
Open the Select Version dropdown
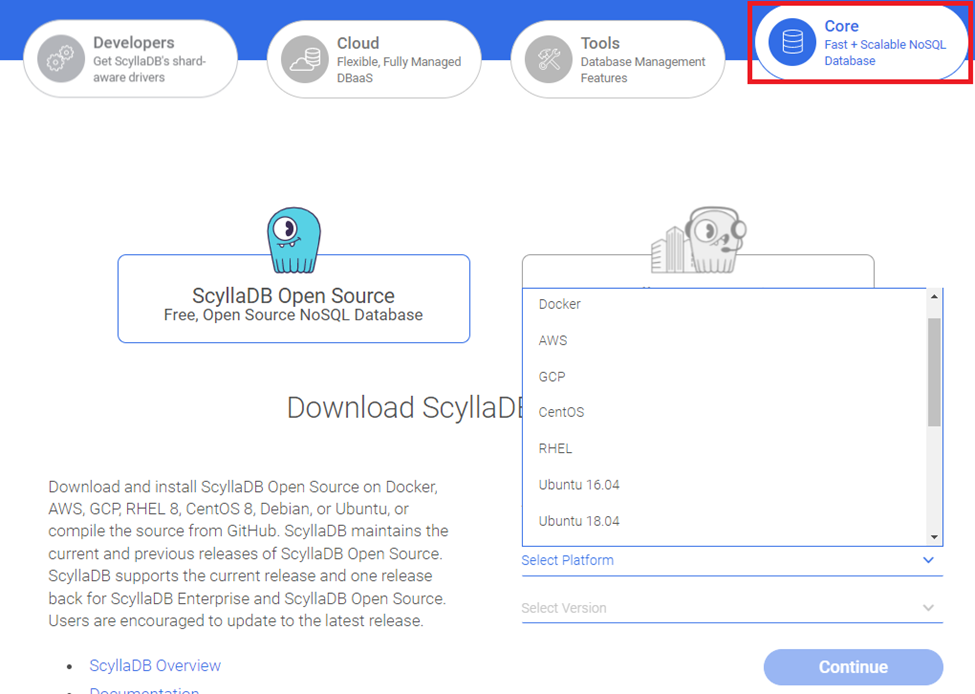click(x=732, y=608)
